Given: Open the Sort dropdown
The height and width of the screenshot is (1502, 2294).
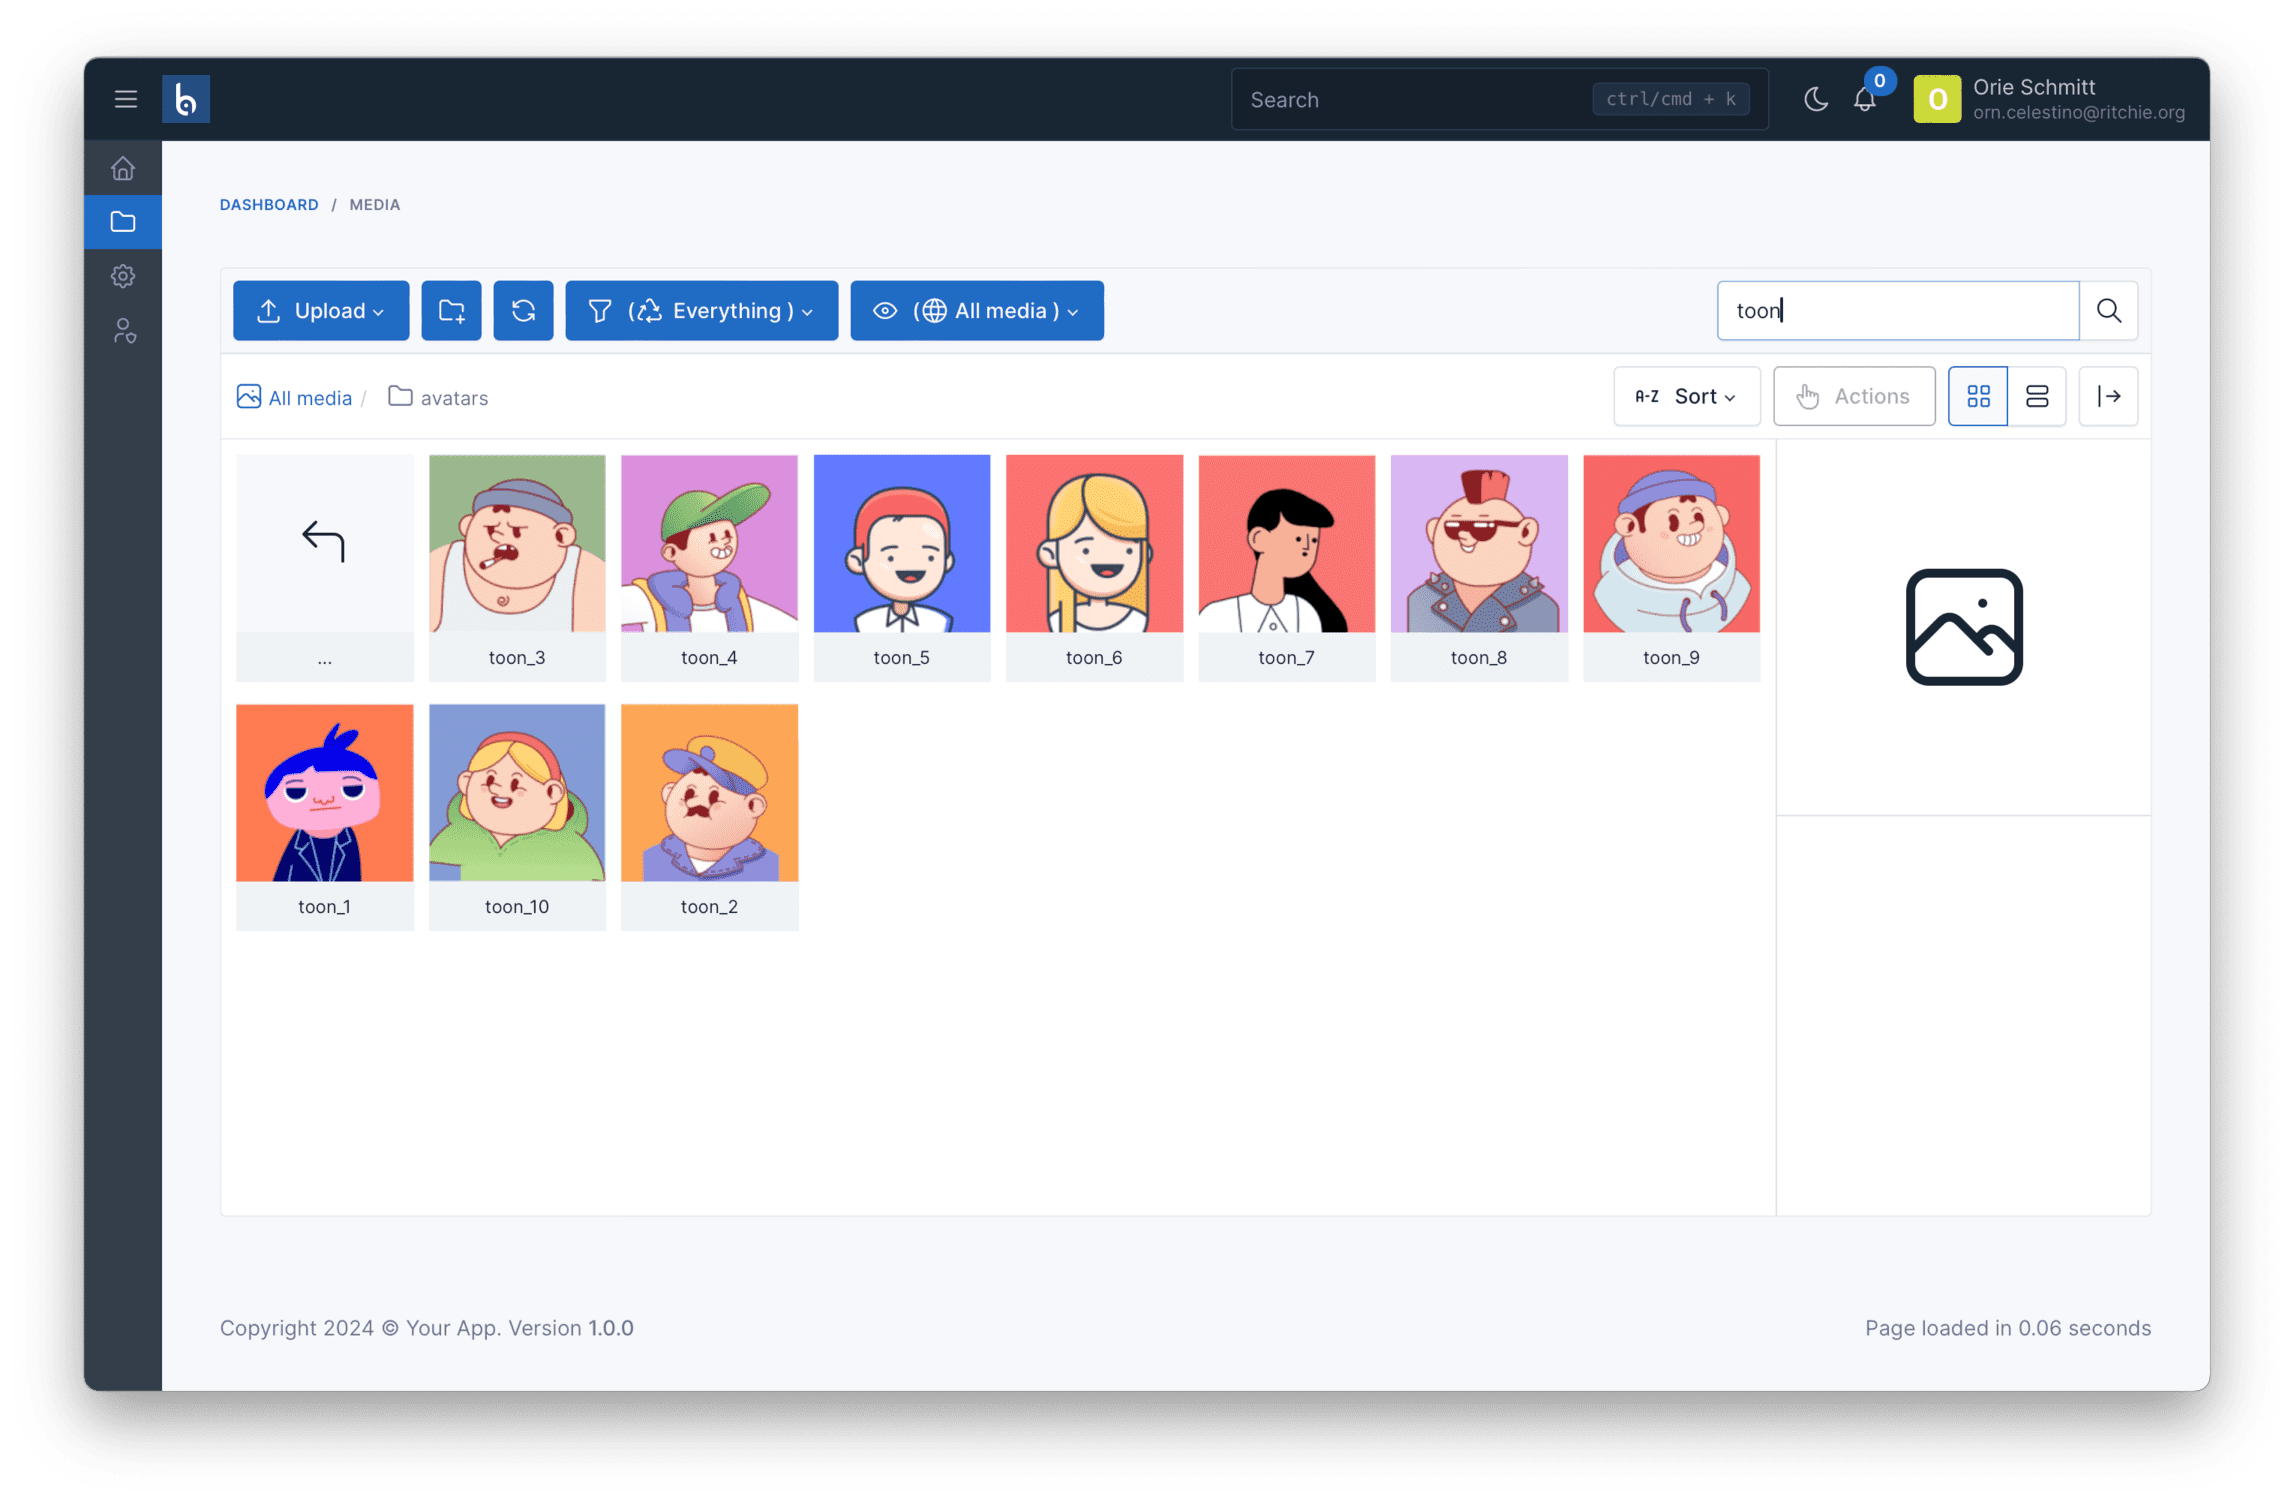Looking at the screenshot, I should click(1686, 397).
